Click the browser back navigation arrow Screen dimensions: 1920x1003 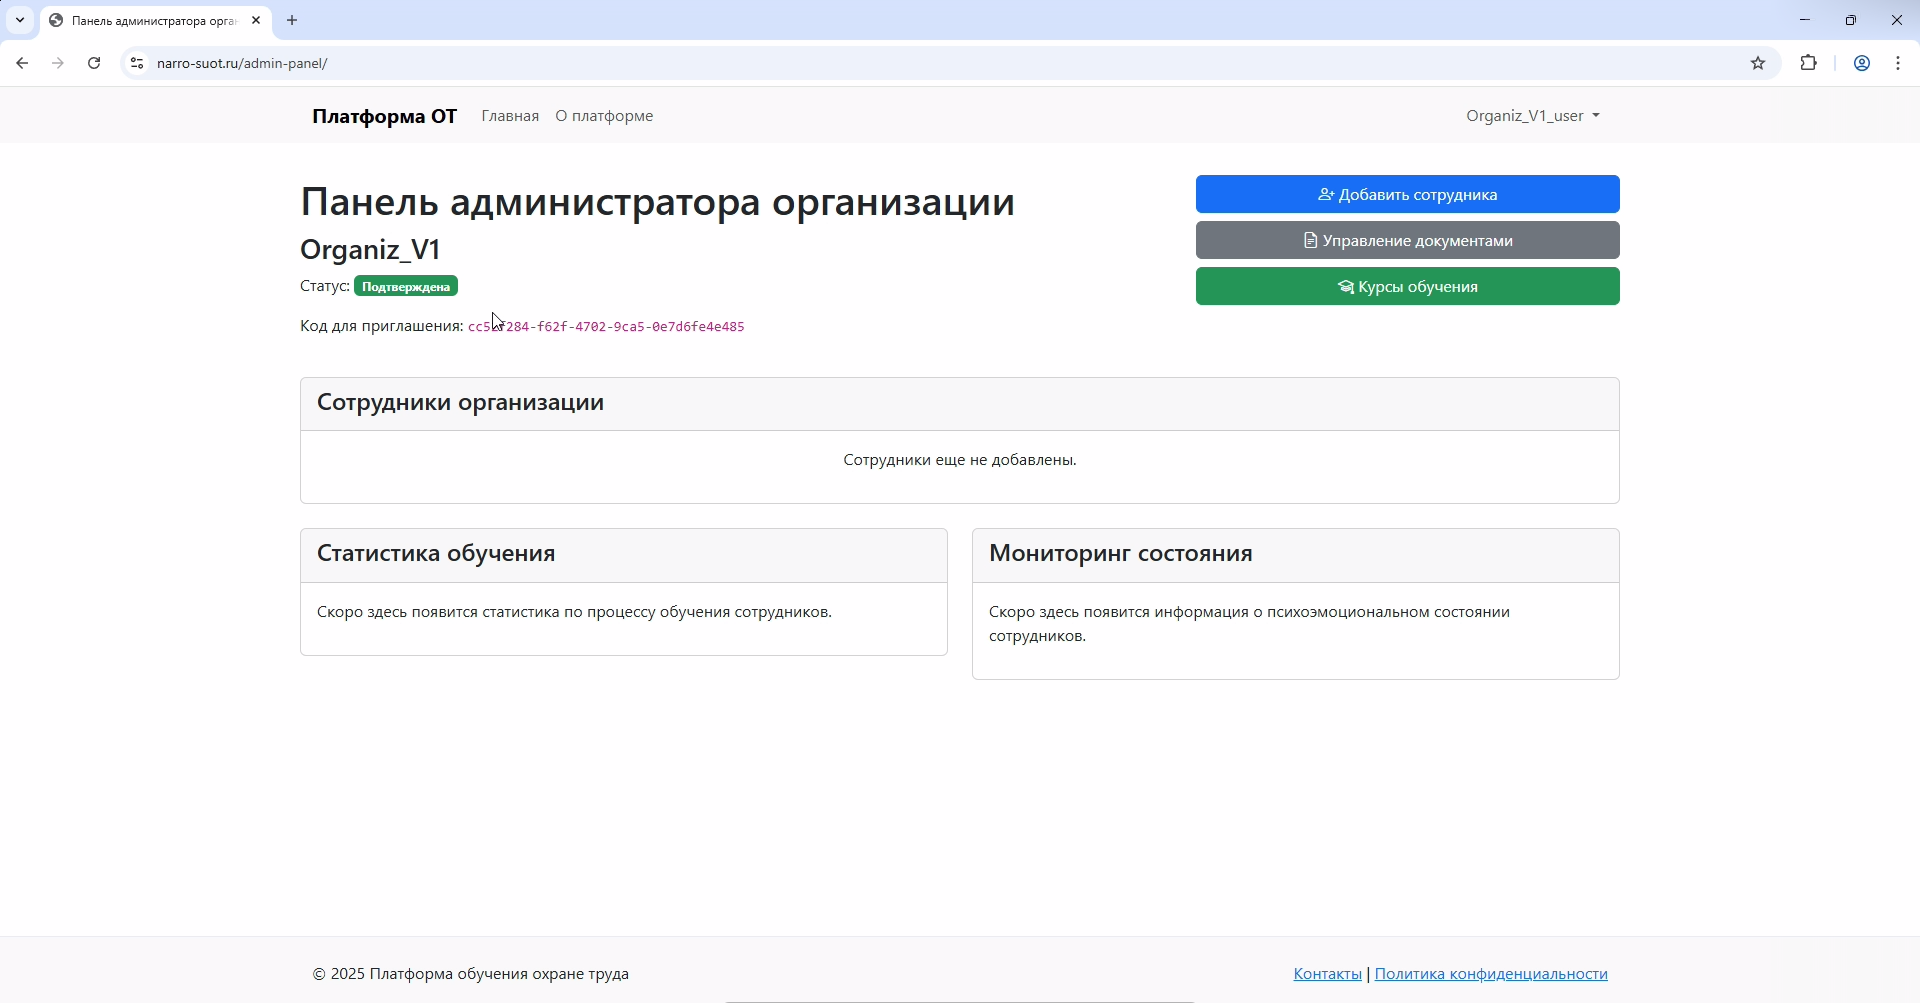click(22, 63)
